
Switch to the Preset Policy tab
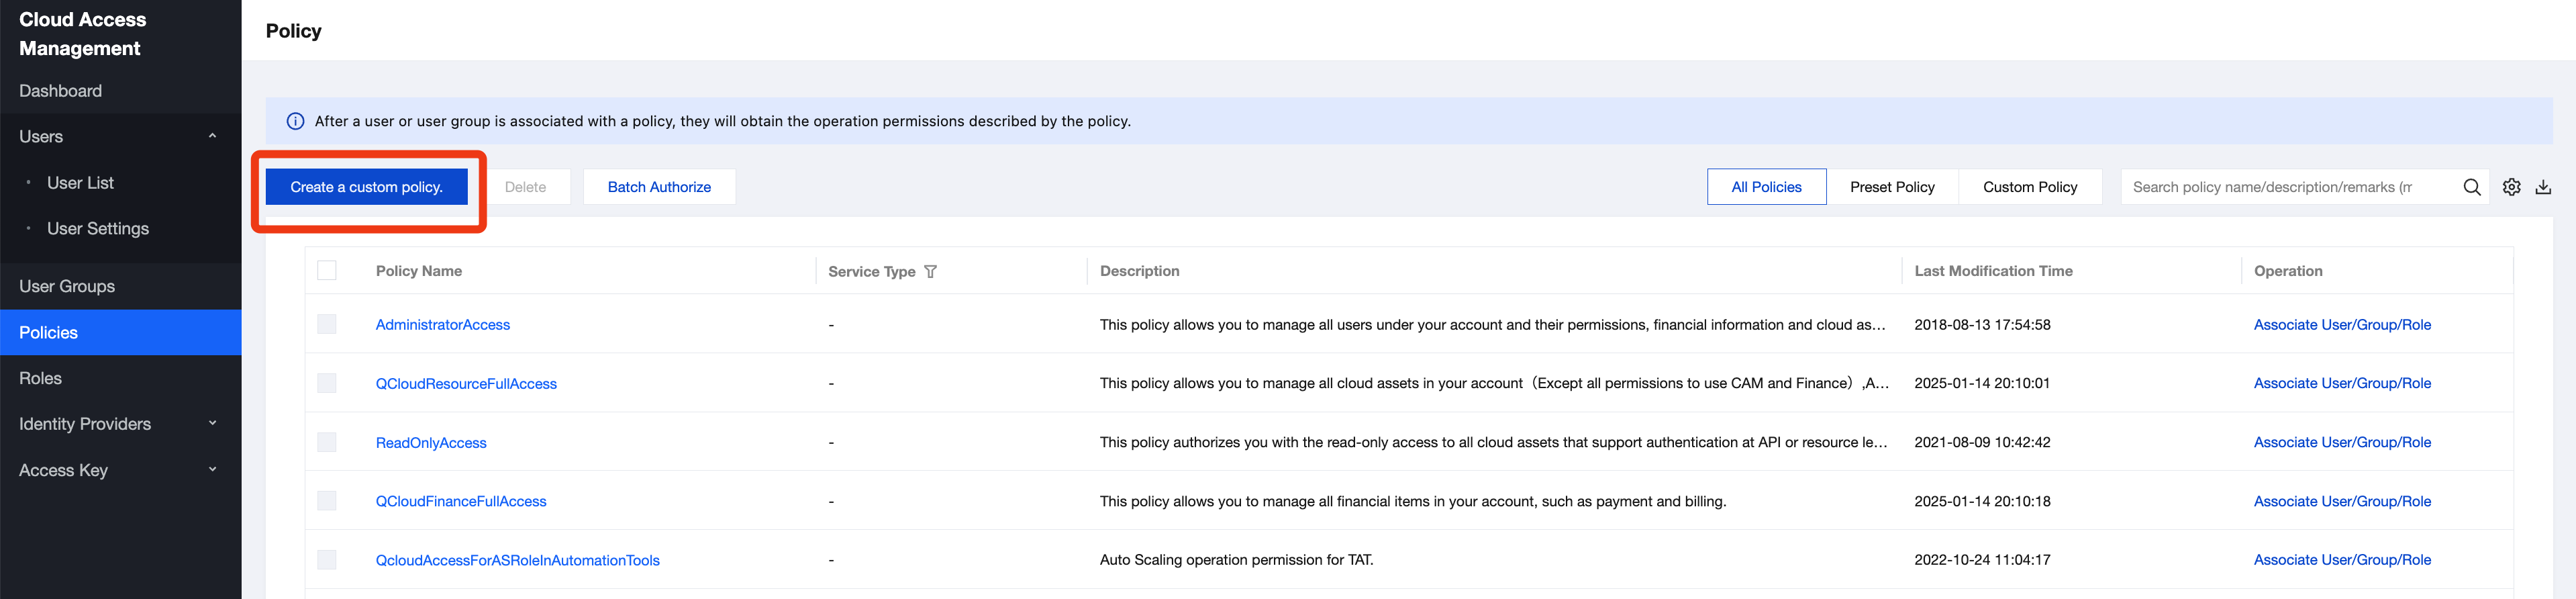[1891, 187]
